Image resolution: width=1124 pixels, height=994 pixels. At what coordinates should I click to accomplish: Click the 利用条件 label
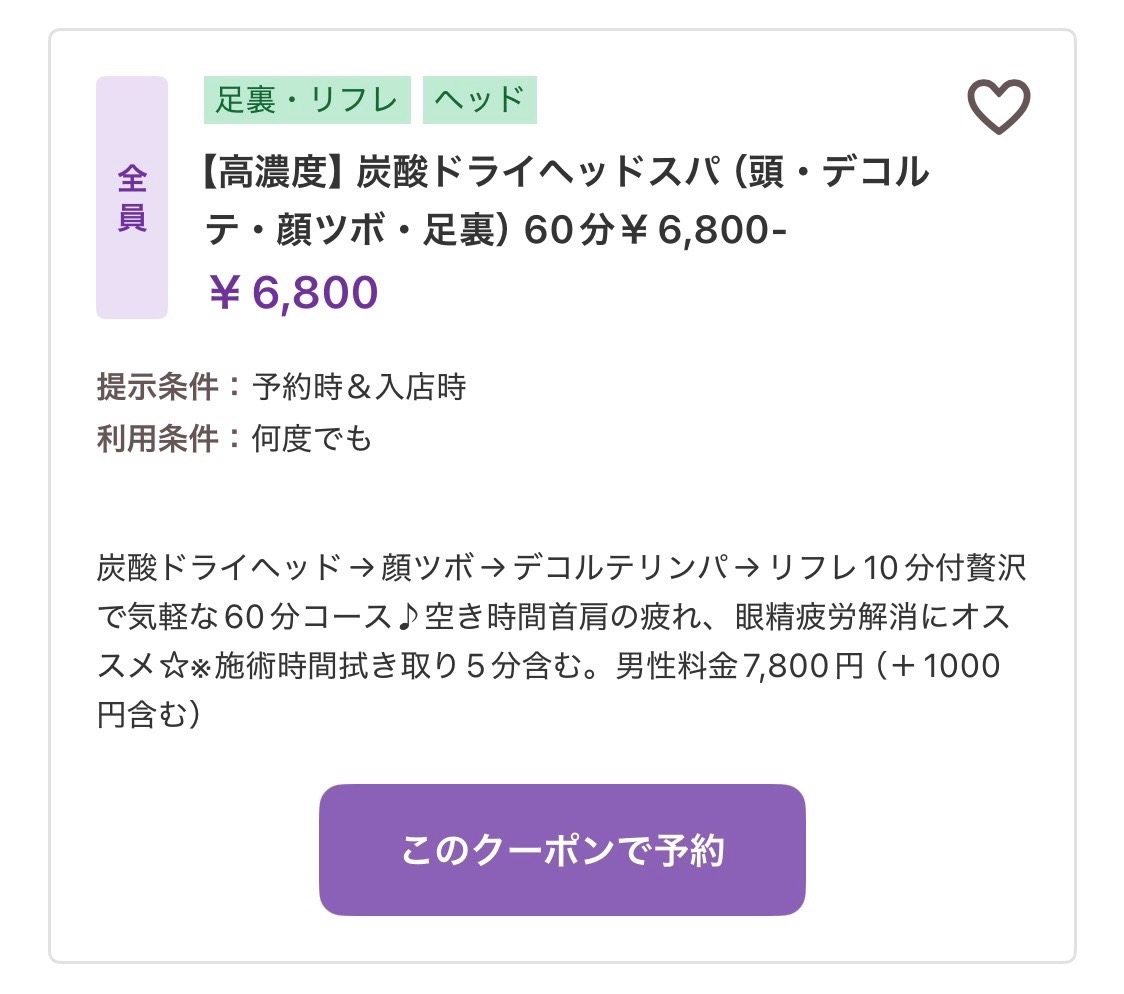tap(157, 439)
